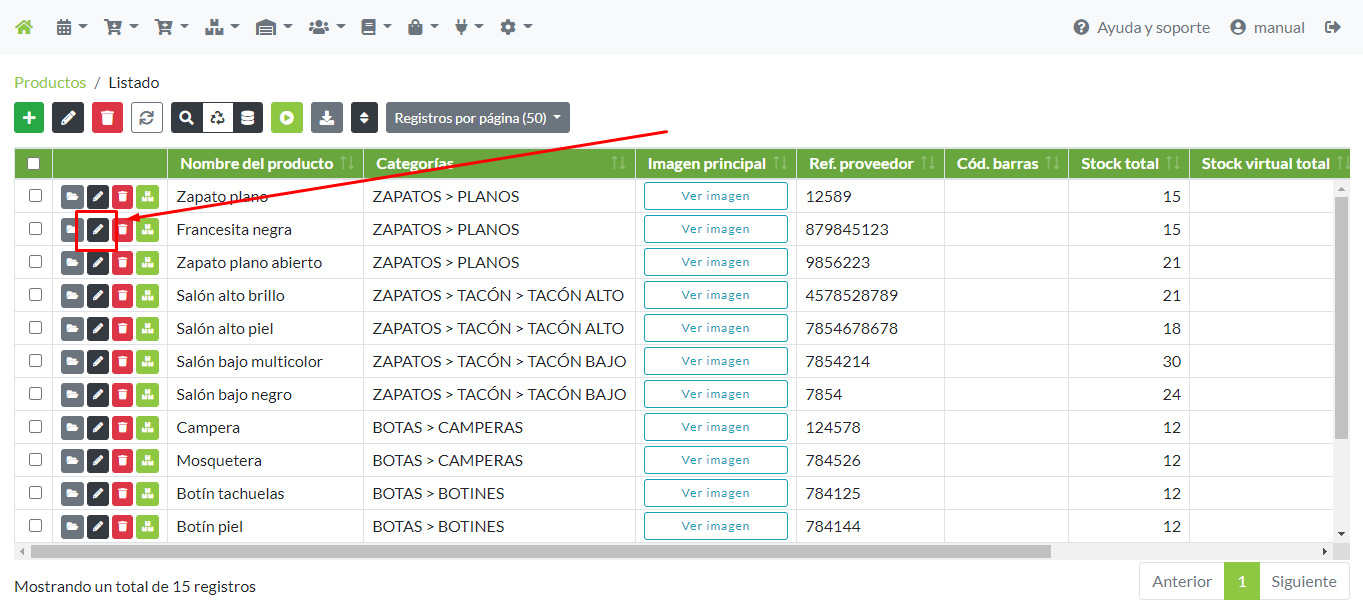This screenshot has height=611, width=1363.
Task: Tick the select-all checkbox in the table header
Action: (33, 163)
